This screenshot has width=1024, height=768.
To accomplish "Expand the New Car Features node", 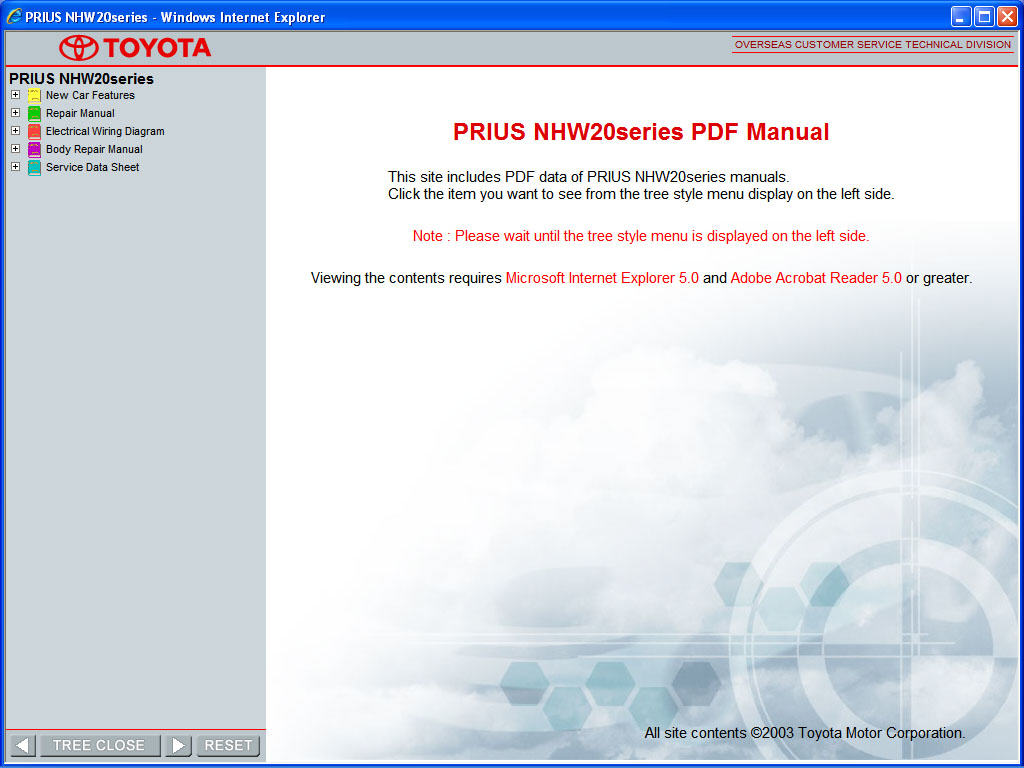I will 16,95.
